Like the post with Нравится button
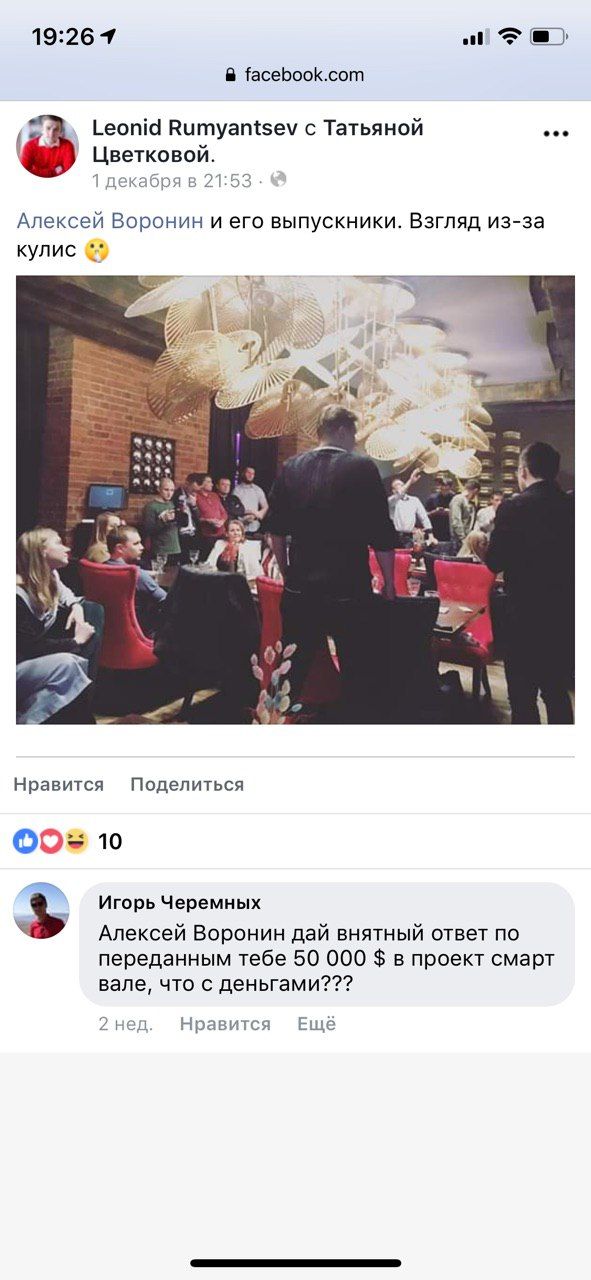 59,784
